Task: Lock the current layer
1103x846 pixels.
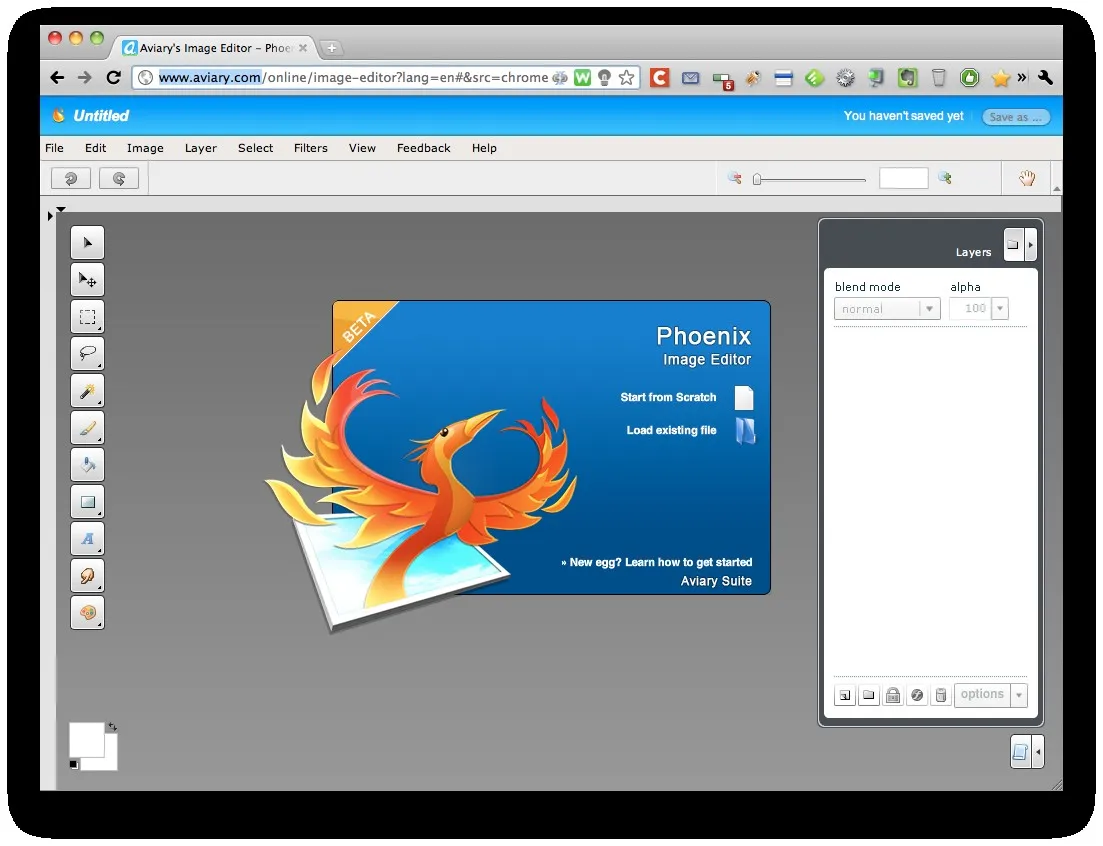Action: pos(893,696)
